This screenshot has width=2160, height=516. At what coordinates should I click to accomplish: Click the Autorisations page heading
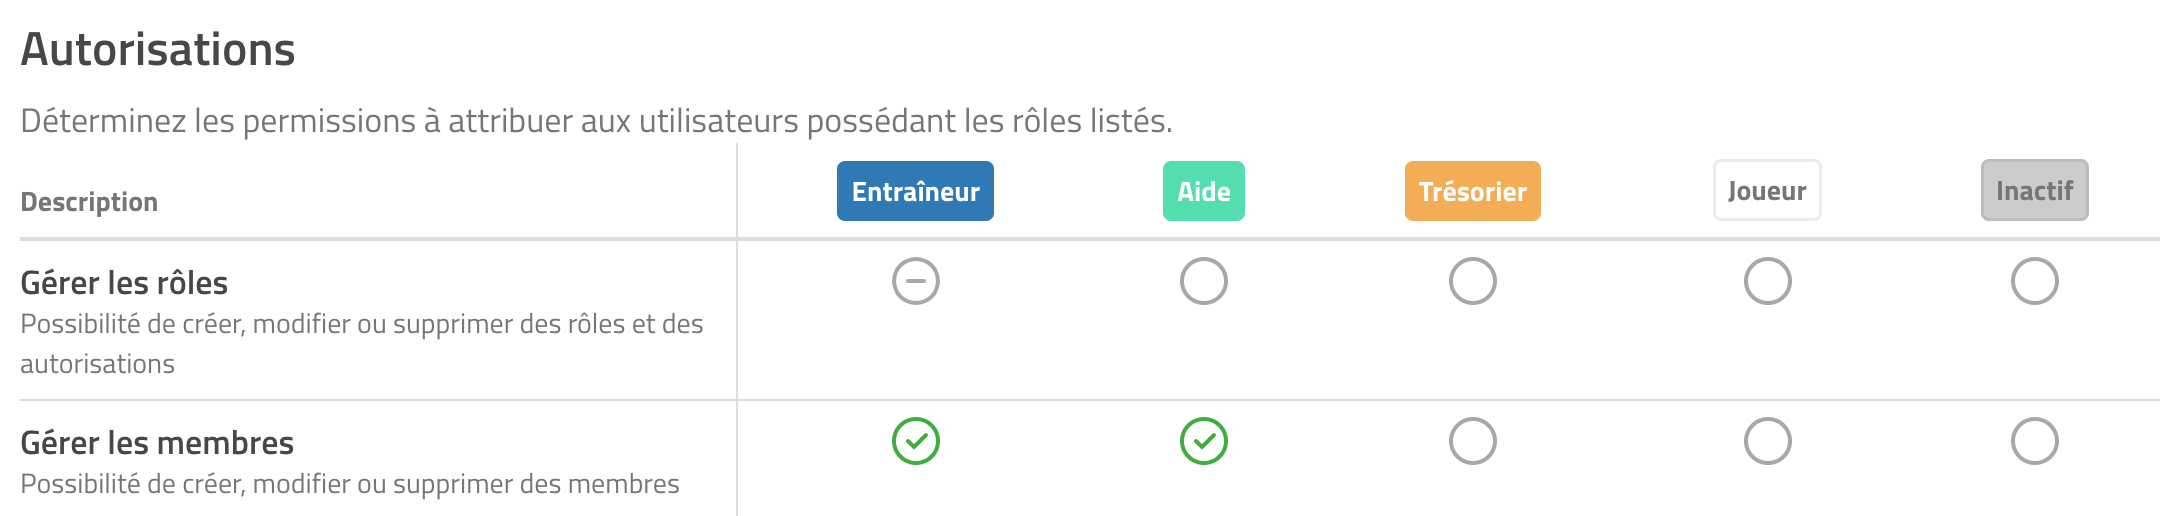coord(158,49)
